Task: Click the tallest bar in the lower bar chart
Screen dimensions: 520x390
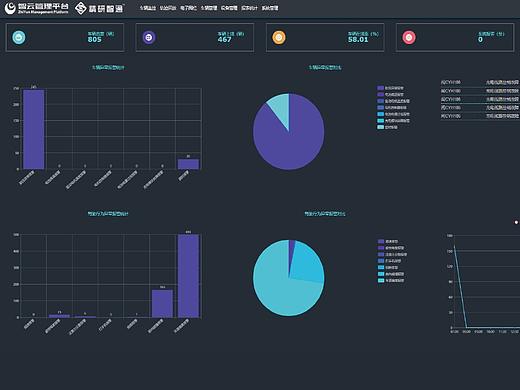Action: (x=188, y=276)
